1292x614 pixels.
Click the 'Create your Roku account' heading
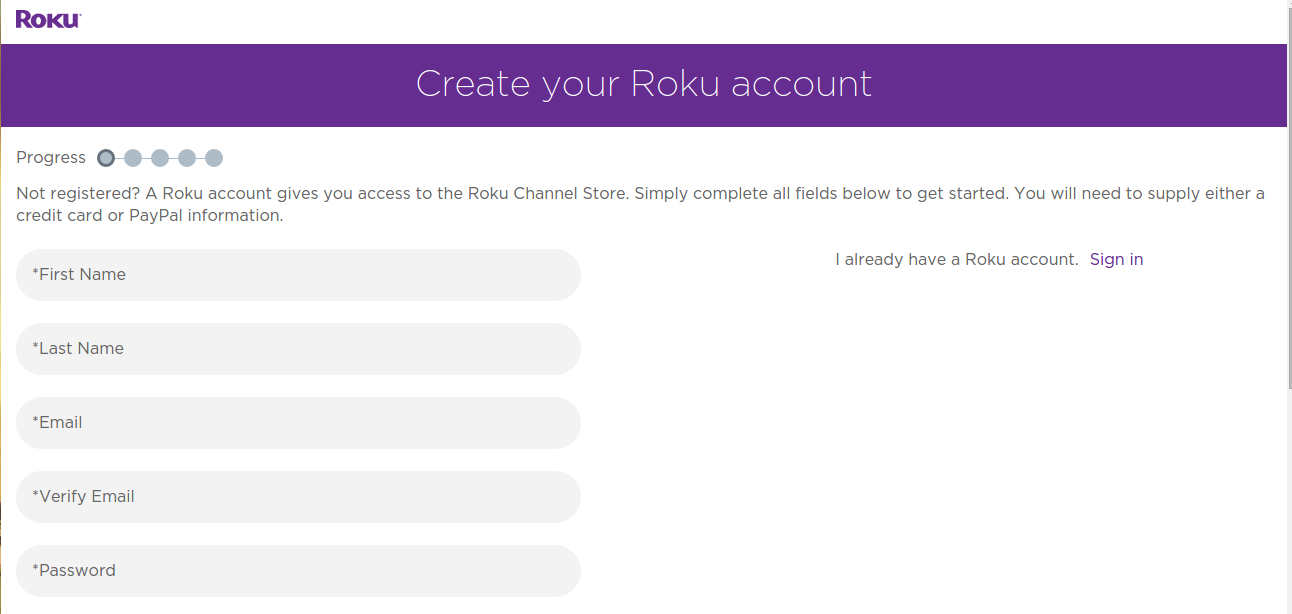[x=644, y=84]
